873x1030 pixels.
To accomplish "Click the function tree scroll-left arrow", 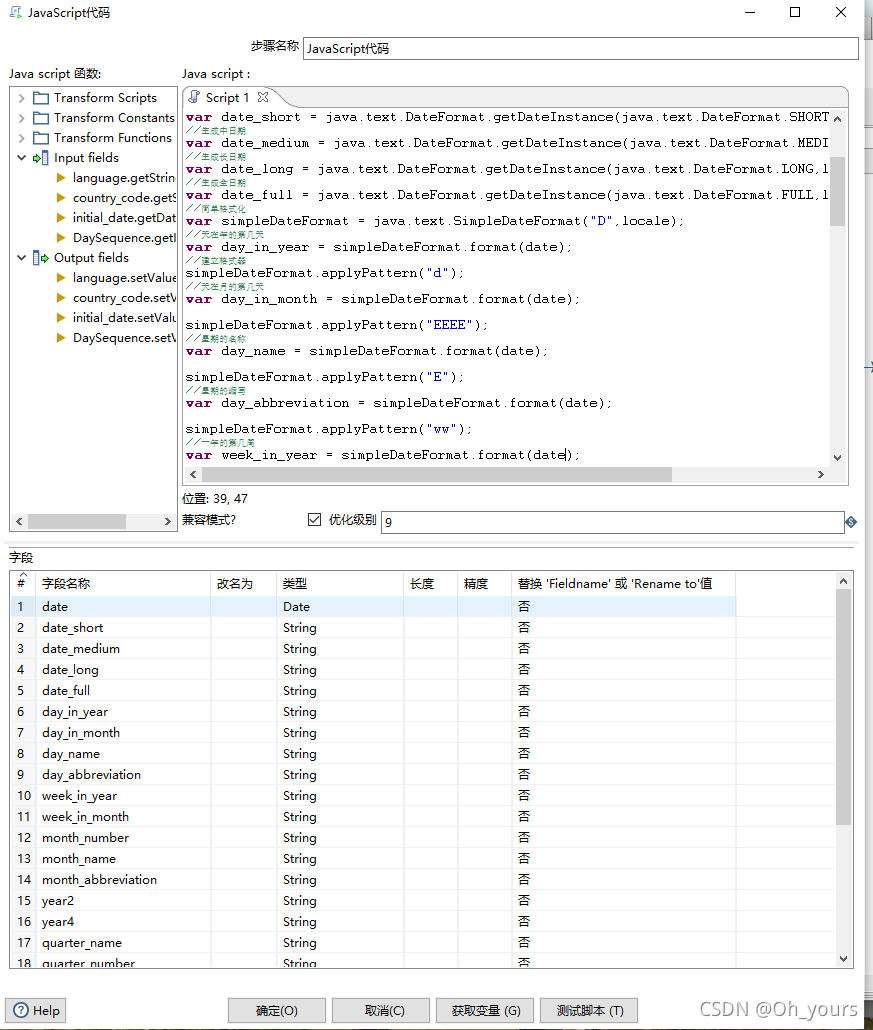I will (x=19, y=522).
